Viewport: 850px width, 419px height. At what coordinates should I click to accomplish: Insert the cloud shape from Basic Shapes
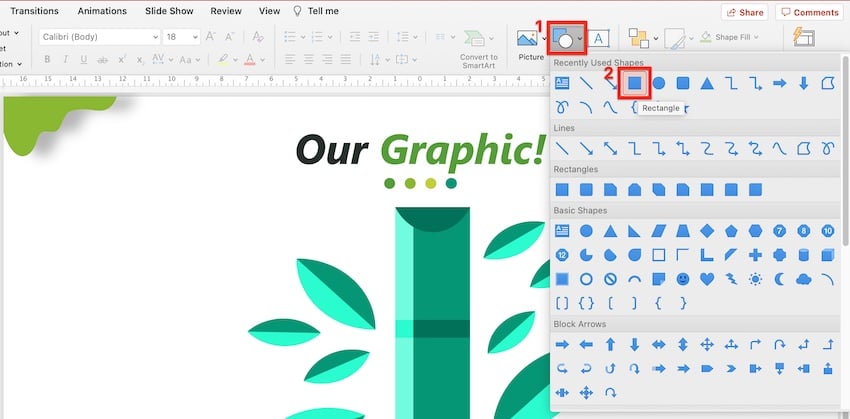803,278
